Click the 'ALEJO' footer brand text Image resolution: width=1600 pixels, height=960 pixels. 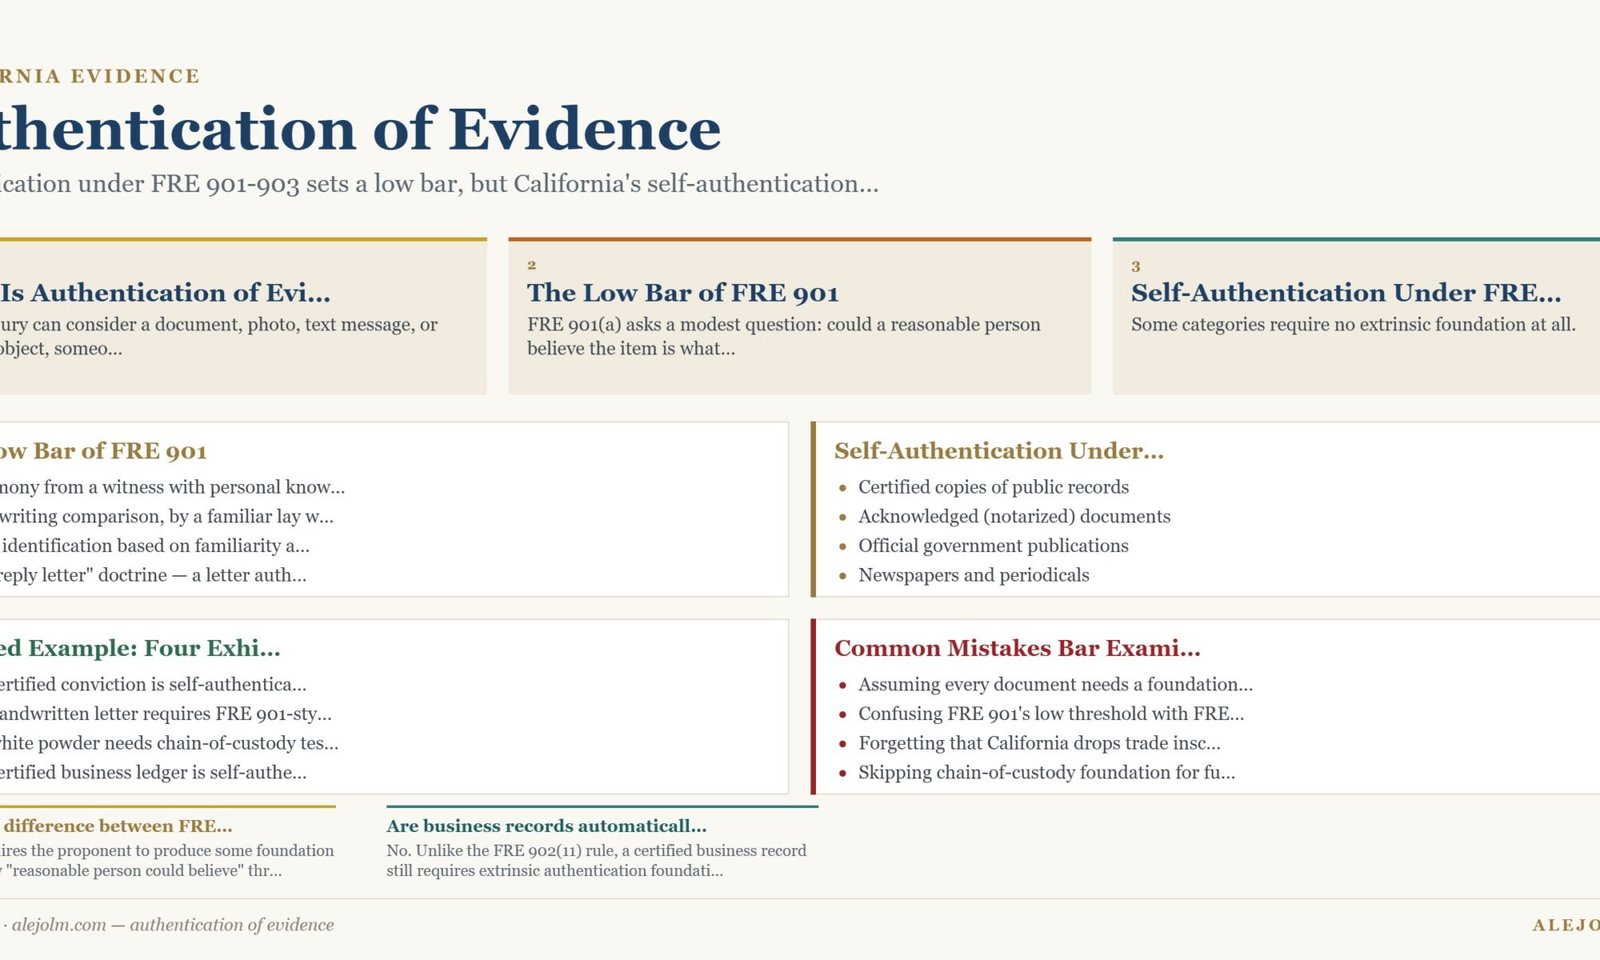pyautogui.click(x=1566, y=925)
